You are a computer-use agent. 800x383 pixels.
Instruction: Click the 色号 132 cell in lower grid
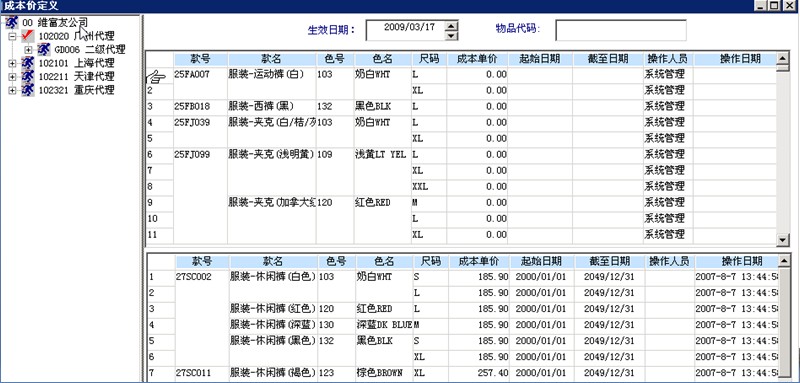pyautogui.click(x=337, y=341)
